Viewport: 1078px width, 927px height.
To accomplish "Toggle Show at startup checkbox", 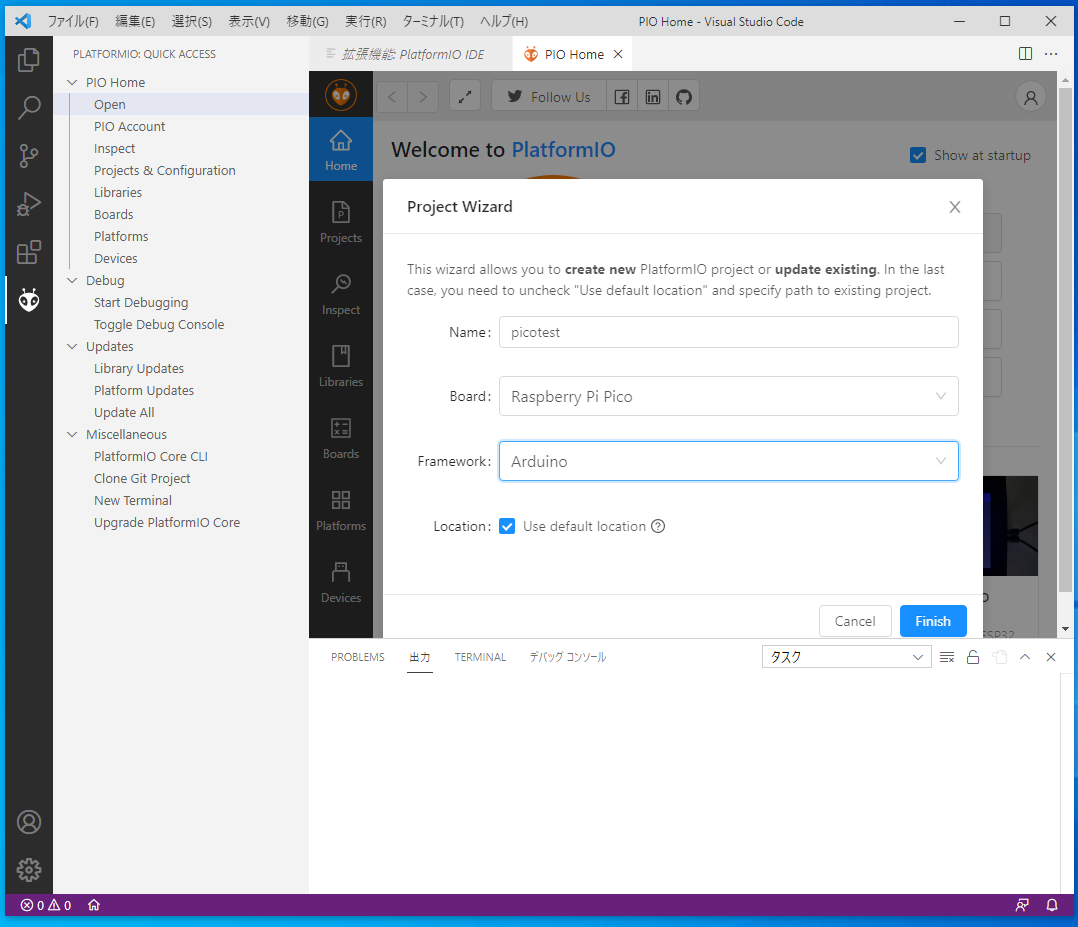I will pyautogui.click(x=918, y=155).
